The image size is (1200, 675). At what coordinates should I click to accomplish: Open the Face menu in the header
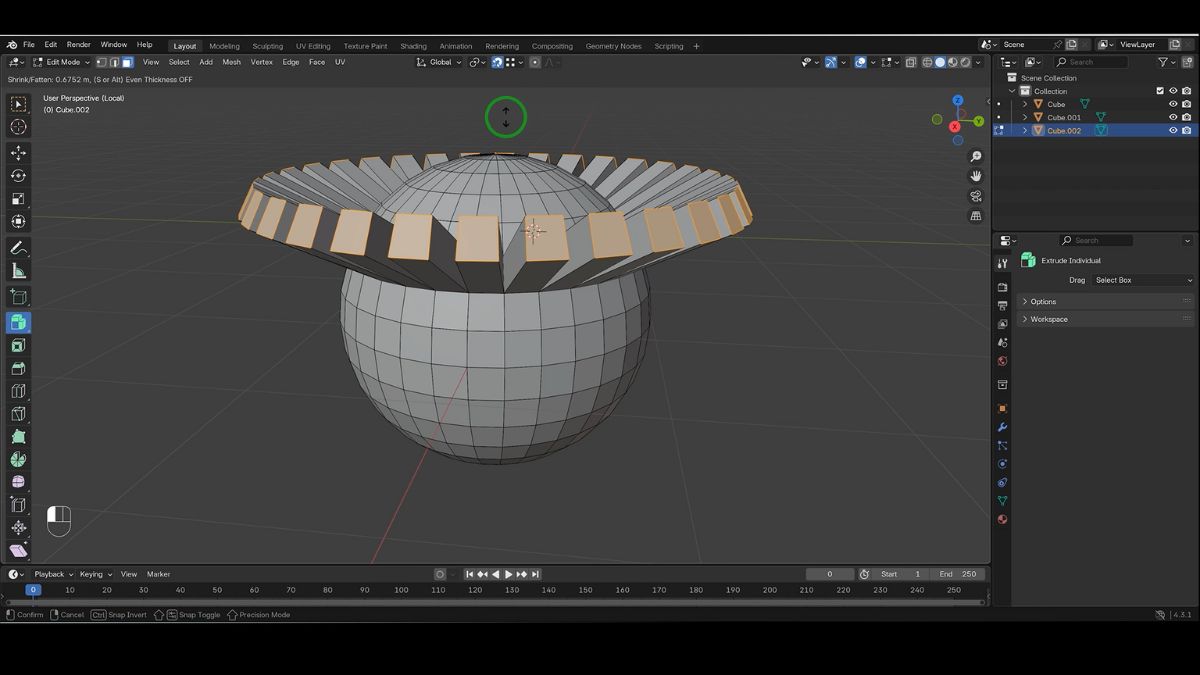point(316,62)
